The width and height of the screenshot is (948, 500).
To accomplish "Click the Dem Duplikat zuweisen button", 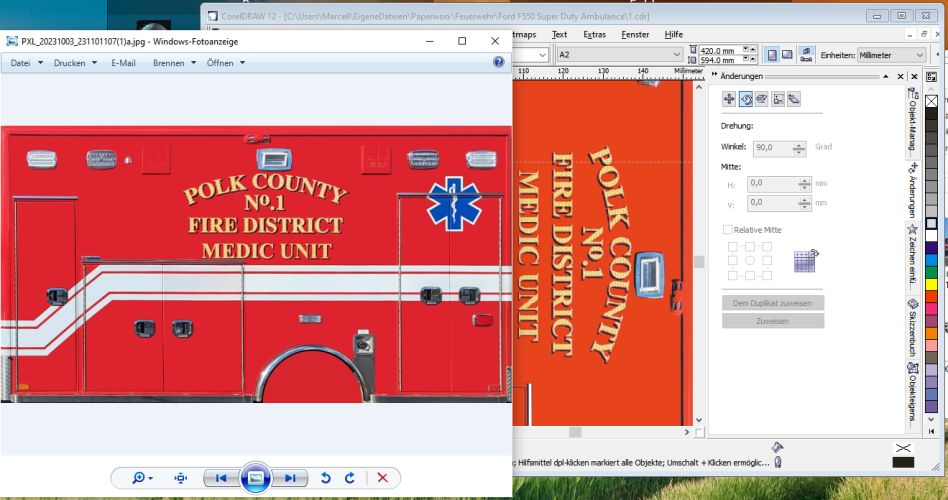I will pos(773,303).
